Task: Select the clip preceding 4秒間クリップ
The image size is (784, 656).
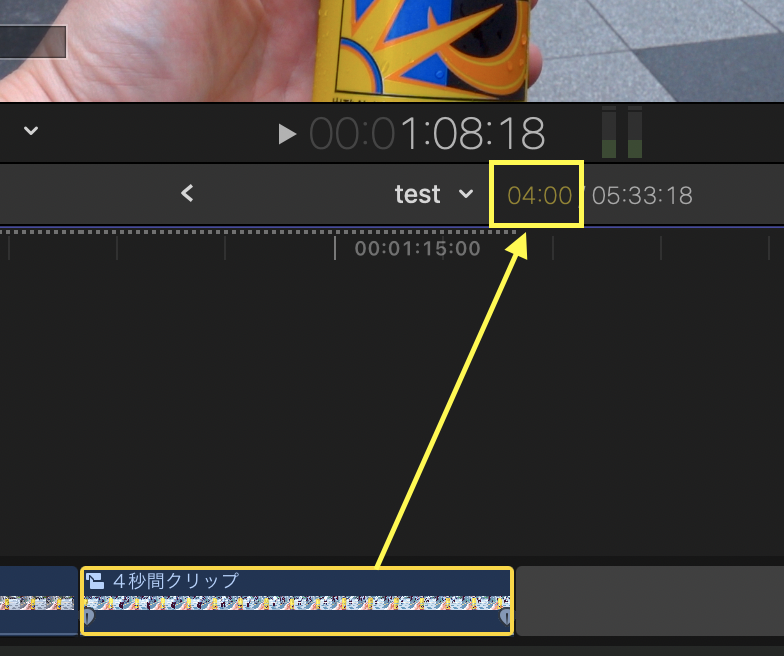Action: click(38, 601)
